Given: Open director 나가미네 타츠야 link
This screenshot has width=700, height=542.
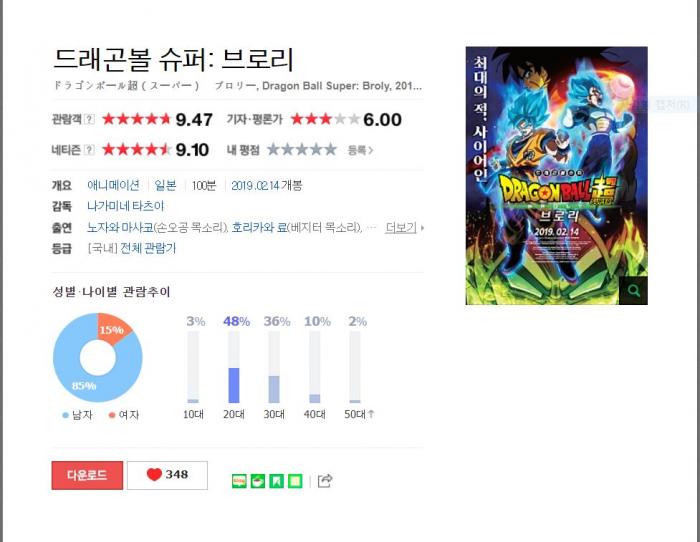Looking at the screenshot, I should tap(125, 206).
